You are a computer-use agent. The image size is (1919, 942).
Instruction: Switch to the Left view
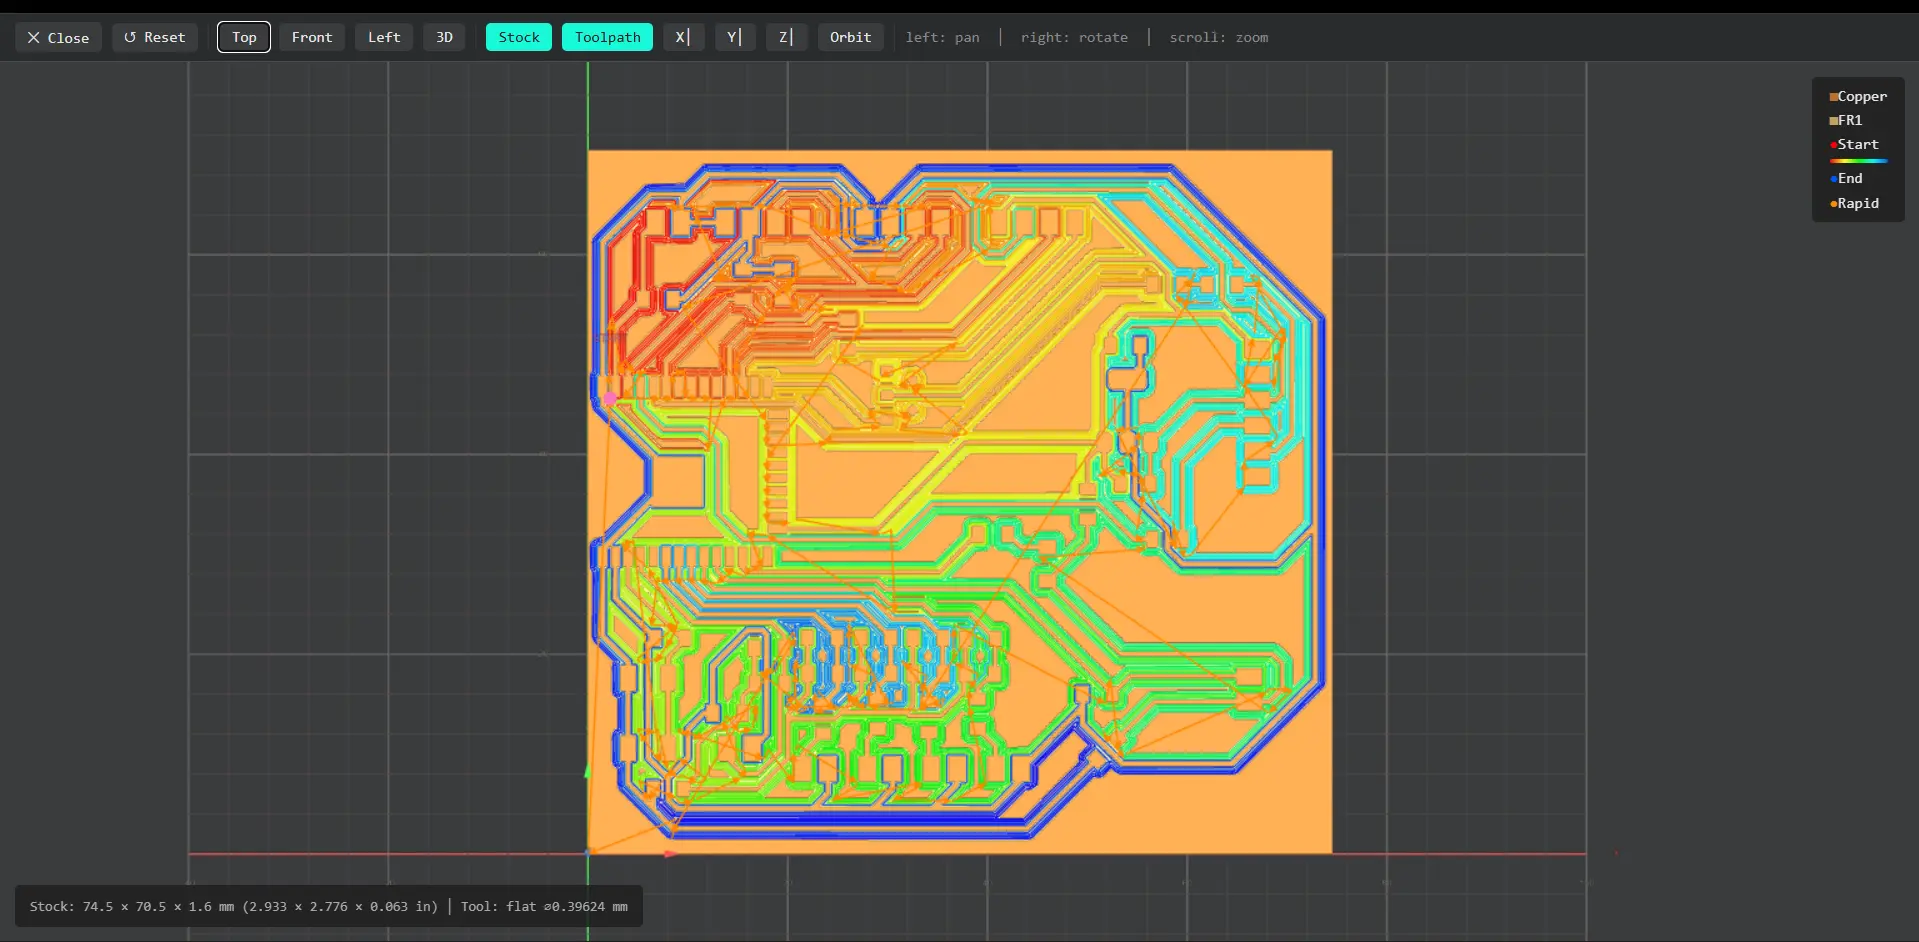coord(383,38)
